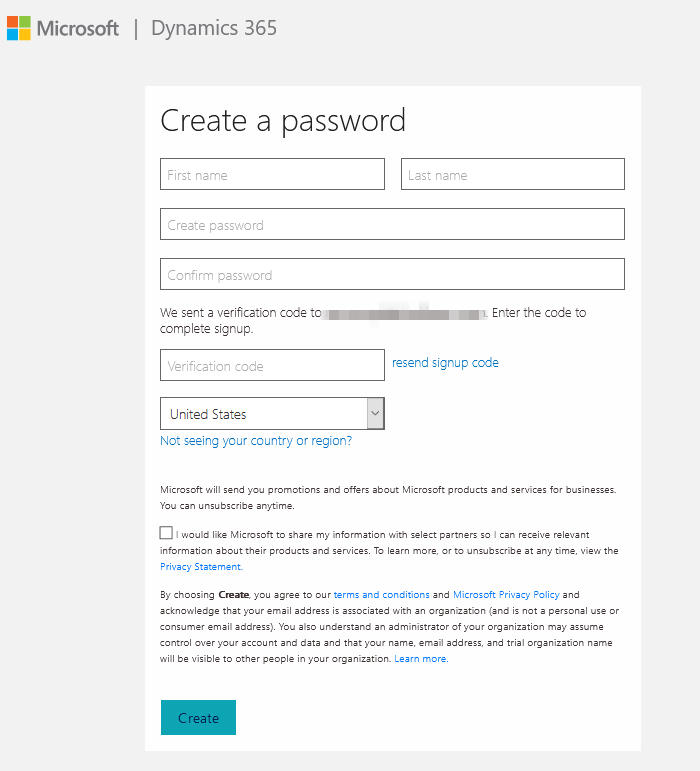The height and width of the screenshot is (771, 700).
Task: Open the Privacy Statement link
Action: 201,566
